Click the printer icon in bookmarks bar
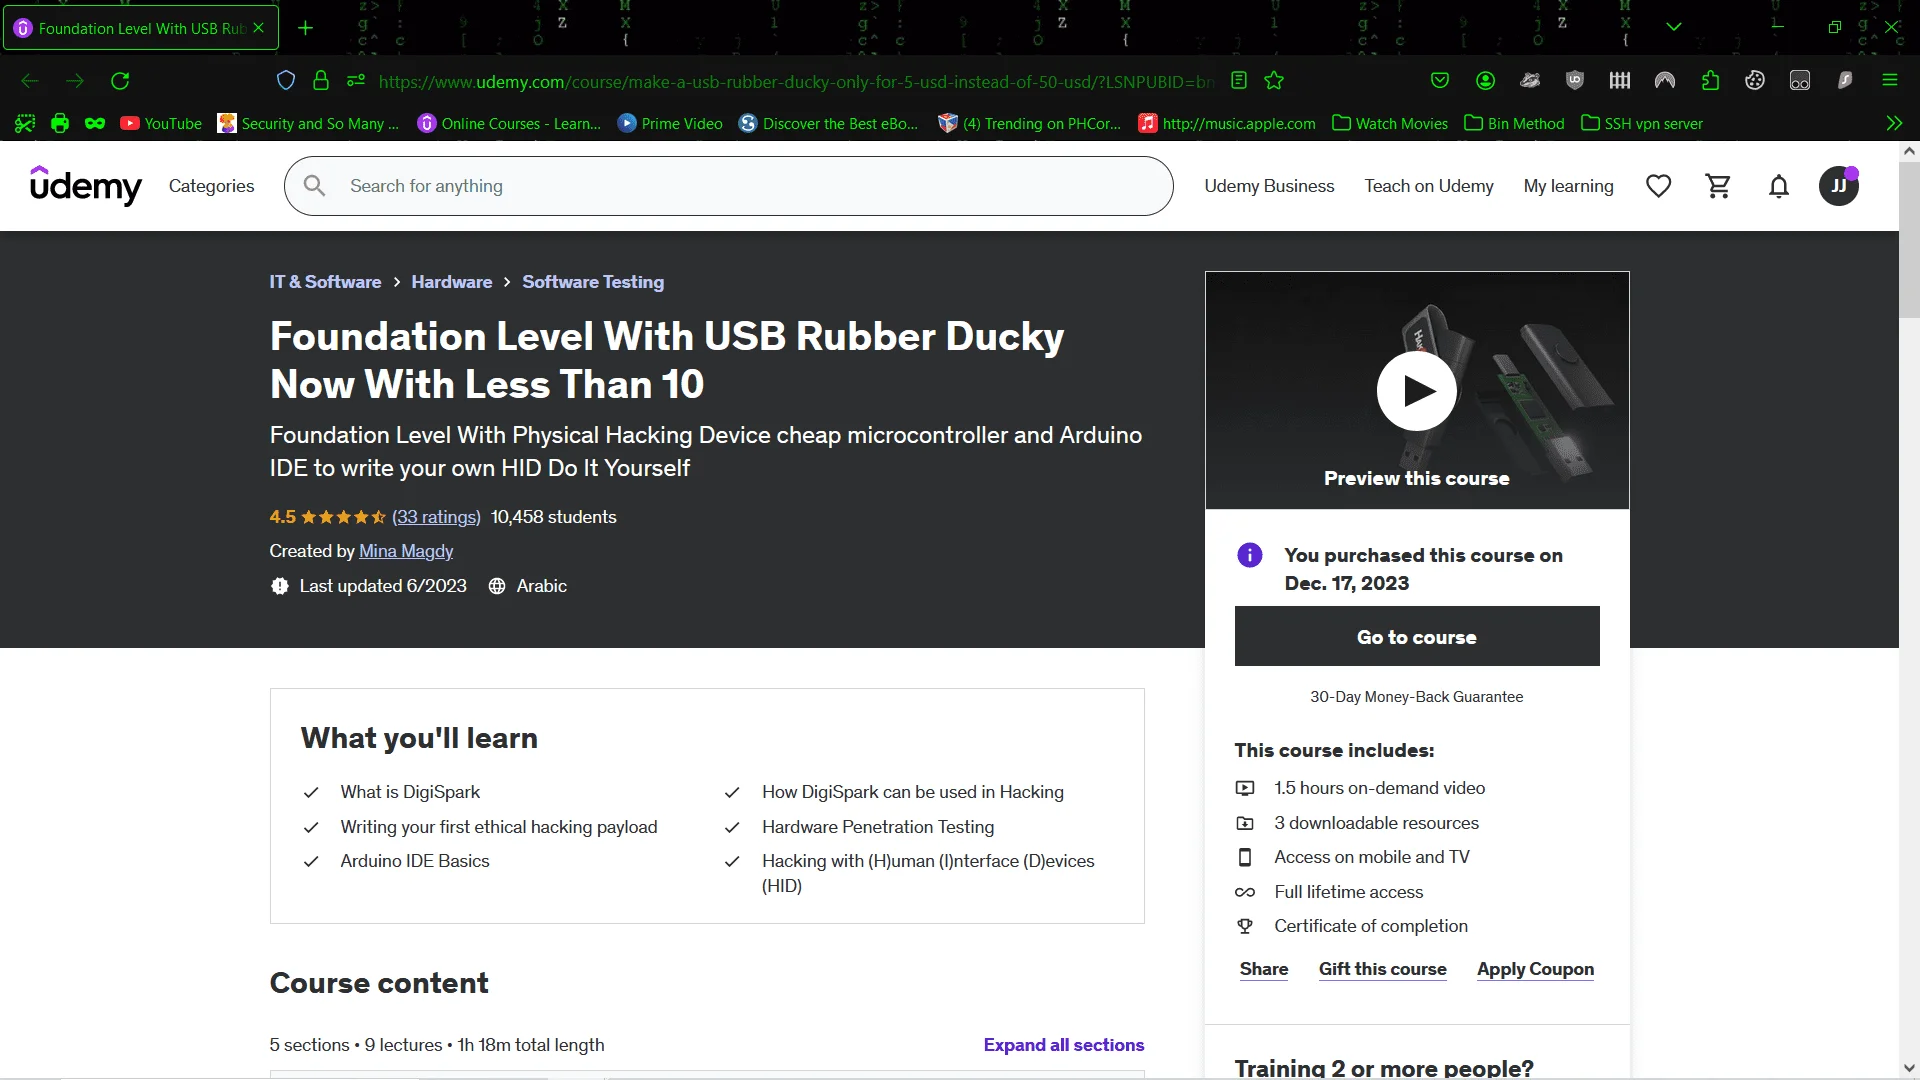The width and height of the screenshot is (1920, 1080). [60, 123]
